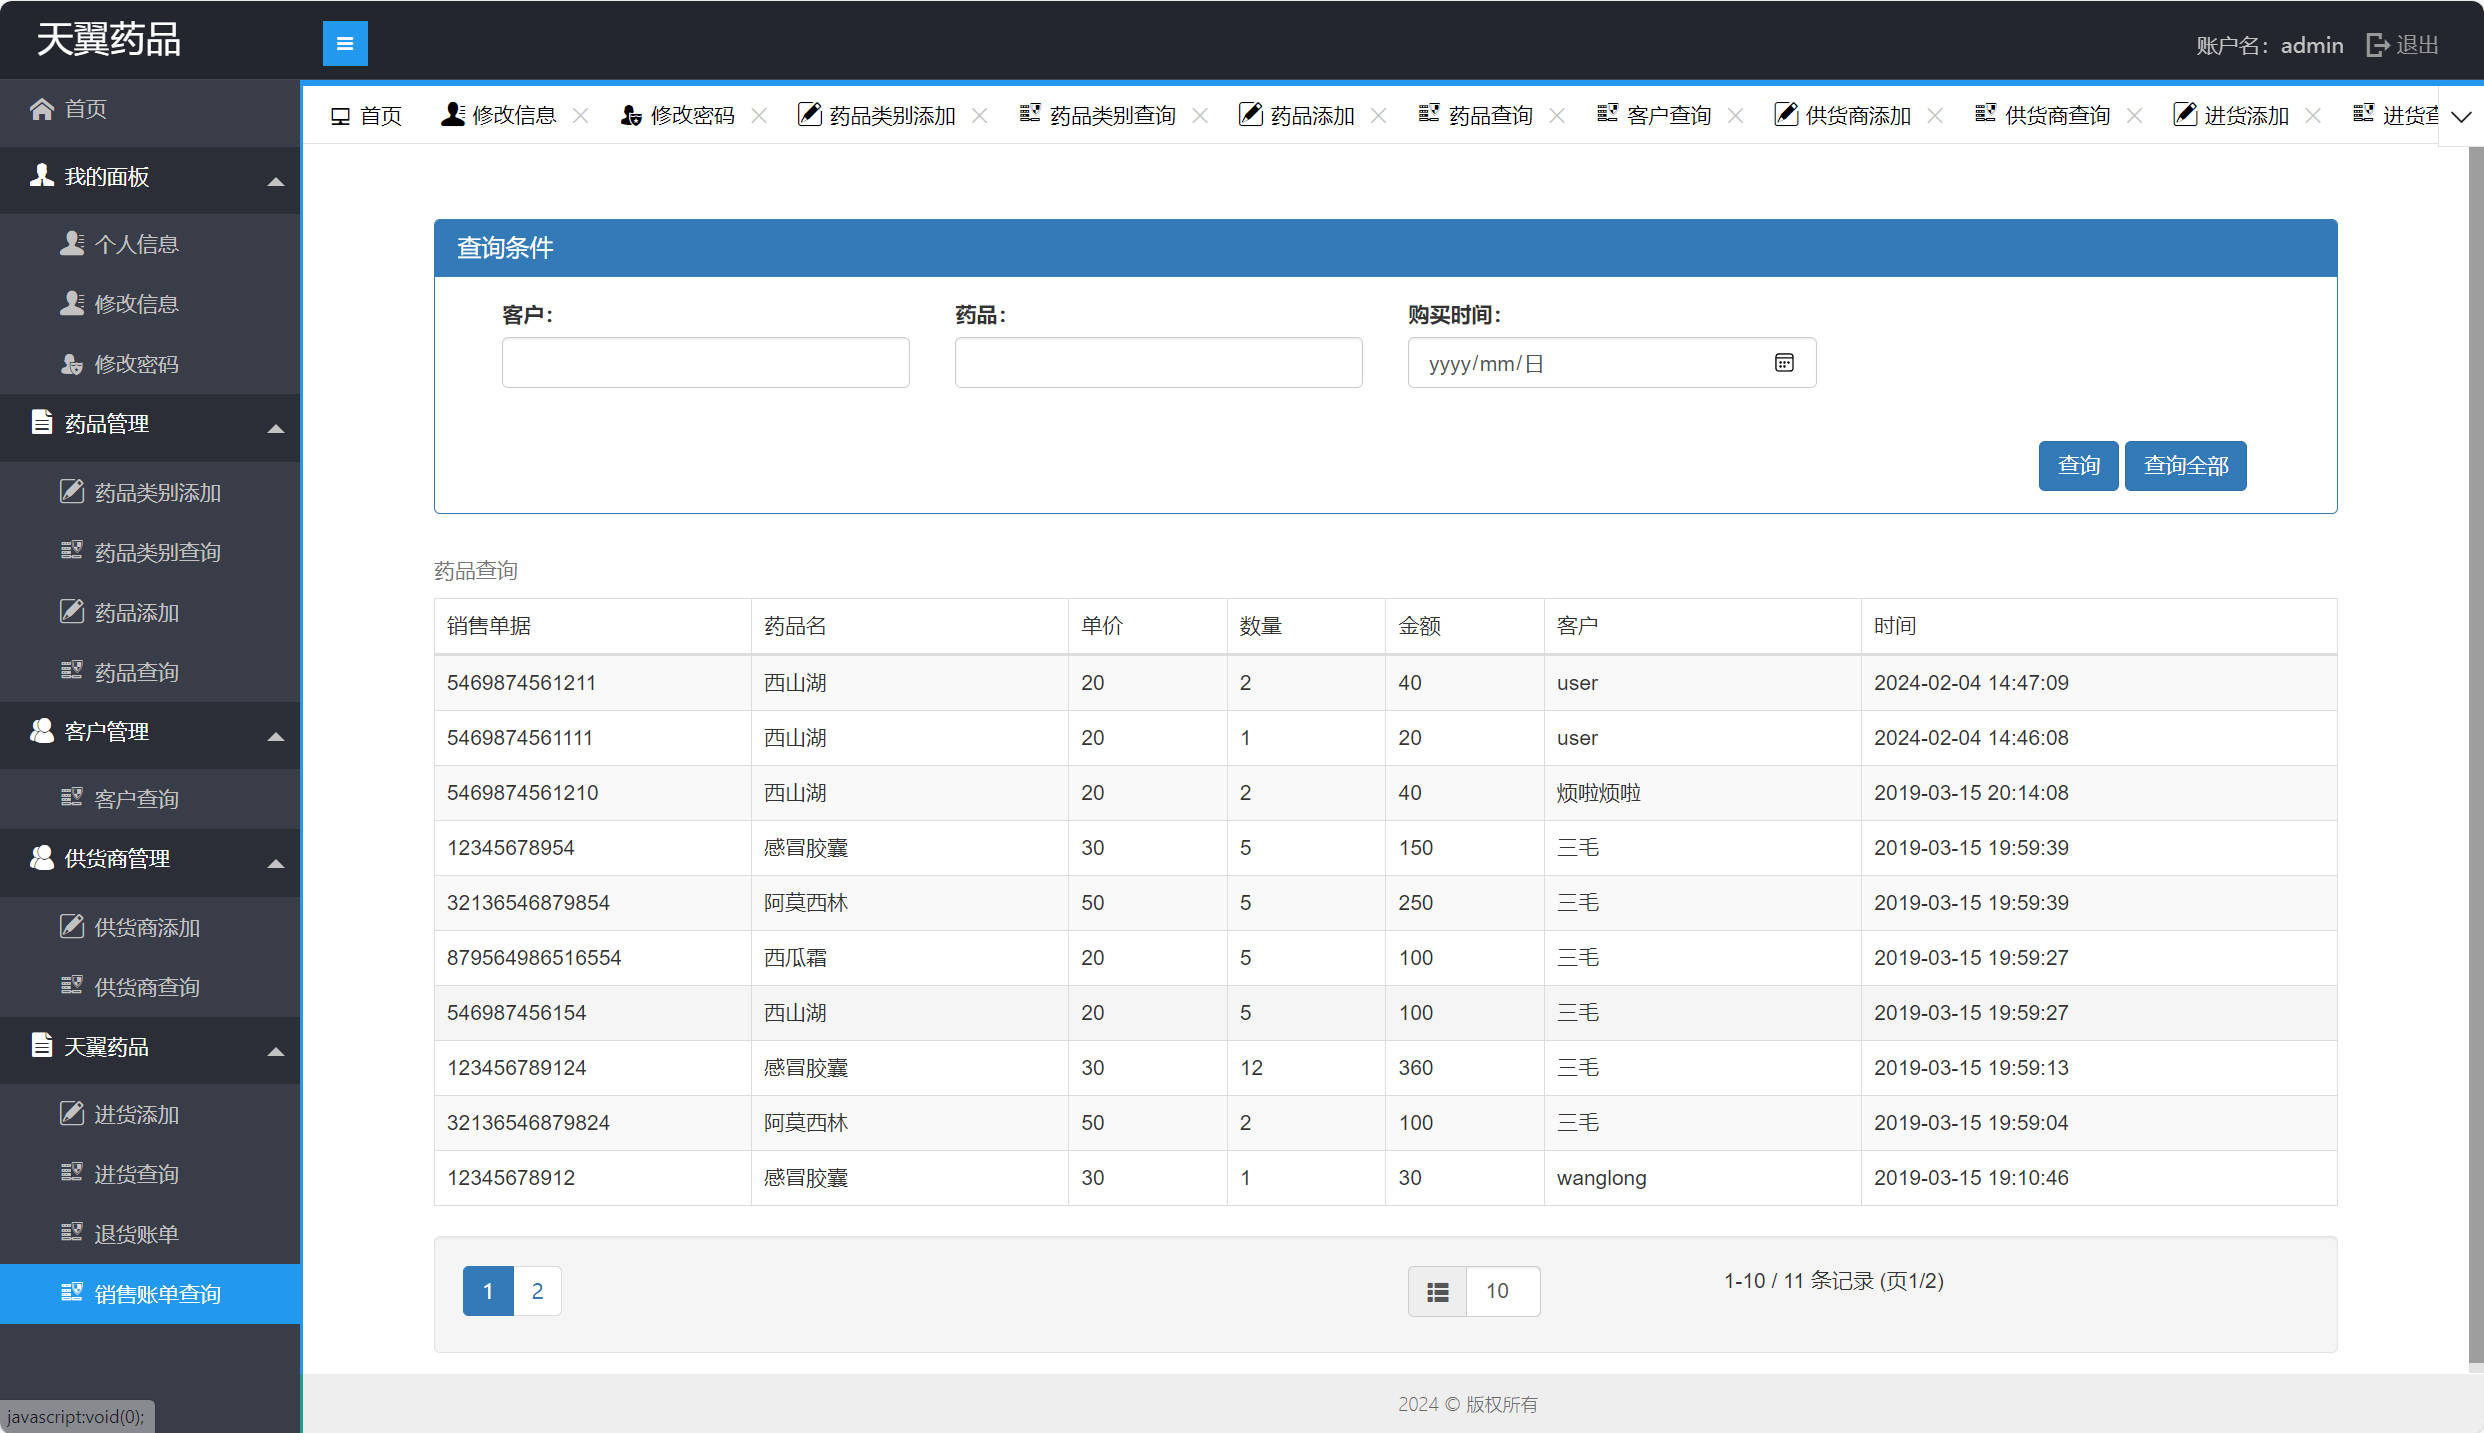This screenshot has width=2484, height=1433.
Task: Open the calendar icon in 购买时间 field
Action: [1786, 362]
